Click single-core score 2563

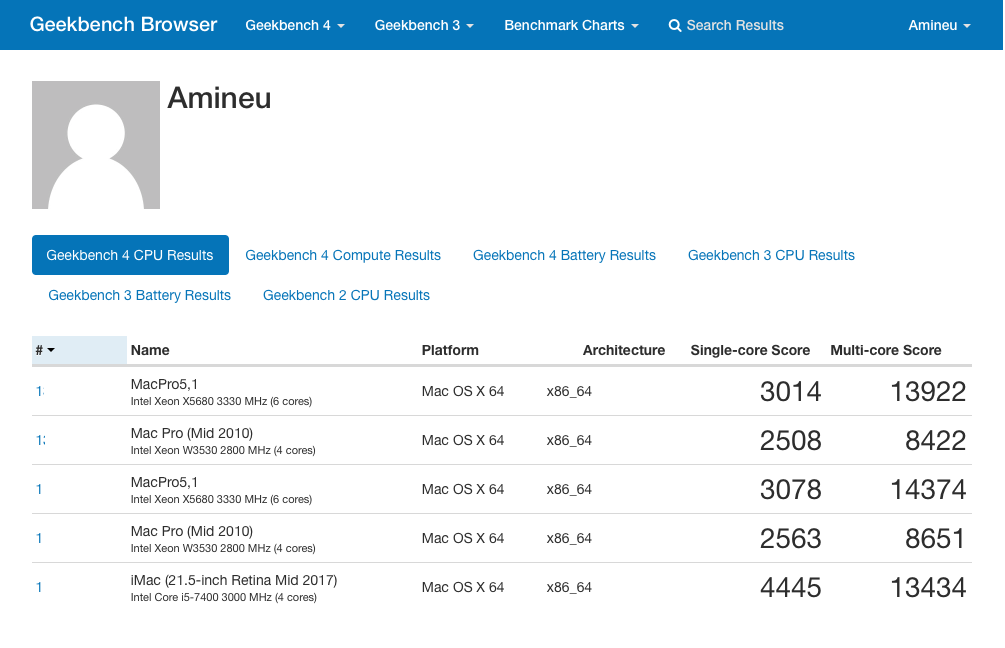point(790,538)
